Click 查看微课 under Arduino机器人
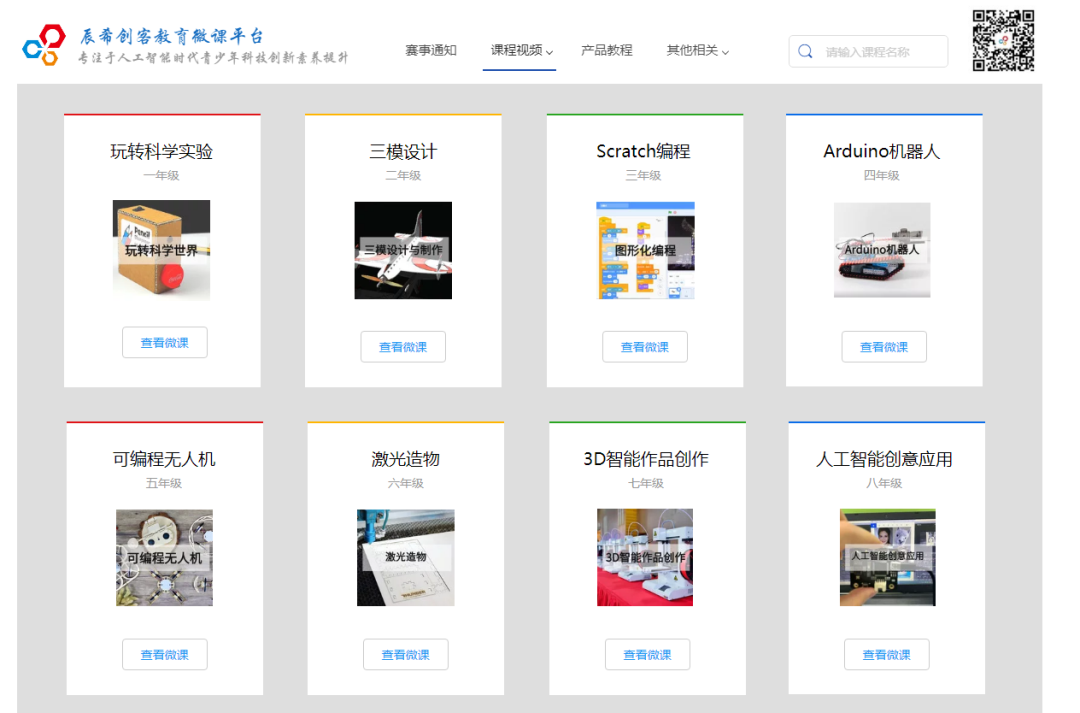 pyautogui.click(x=884, y=346)
